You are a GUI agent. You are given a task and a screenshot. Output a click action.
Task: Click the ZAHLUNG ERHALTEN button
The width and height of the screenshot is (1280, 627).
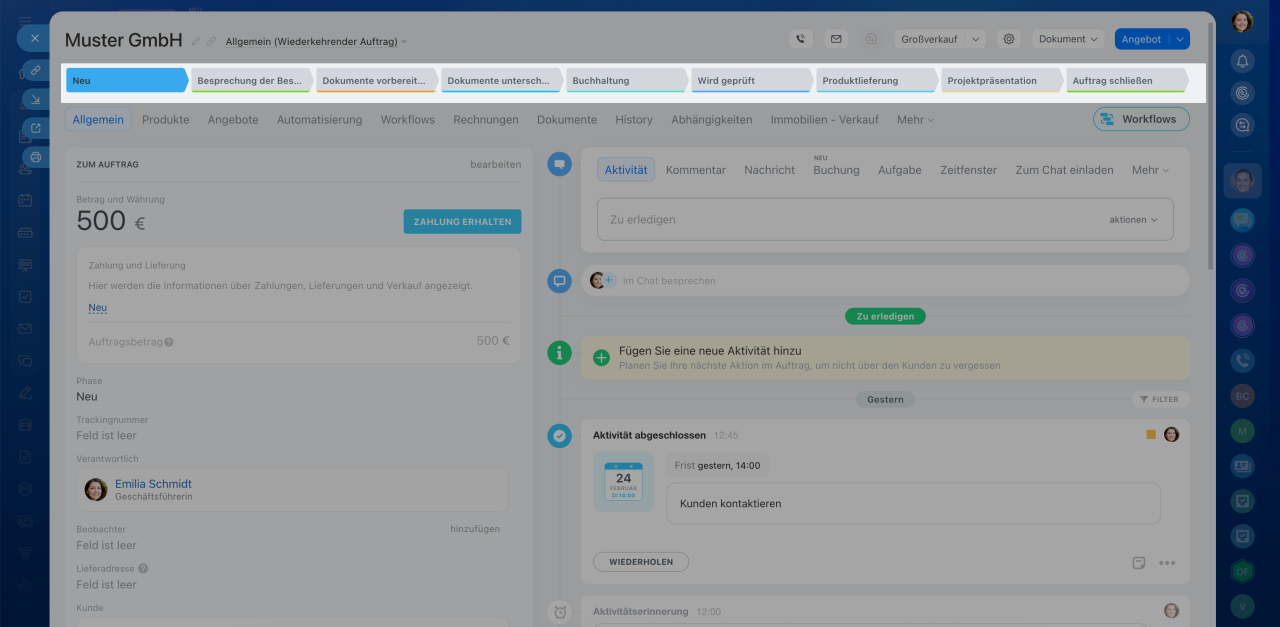pos(462,221)
